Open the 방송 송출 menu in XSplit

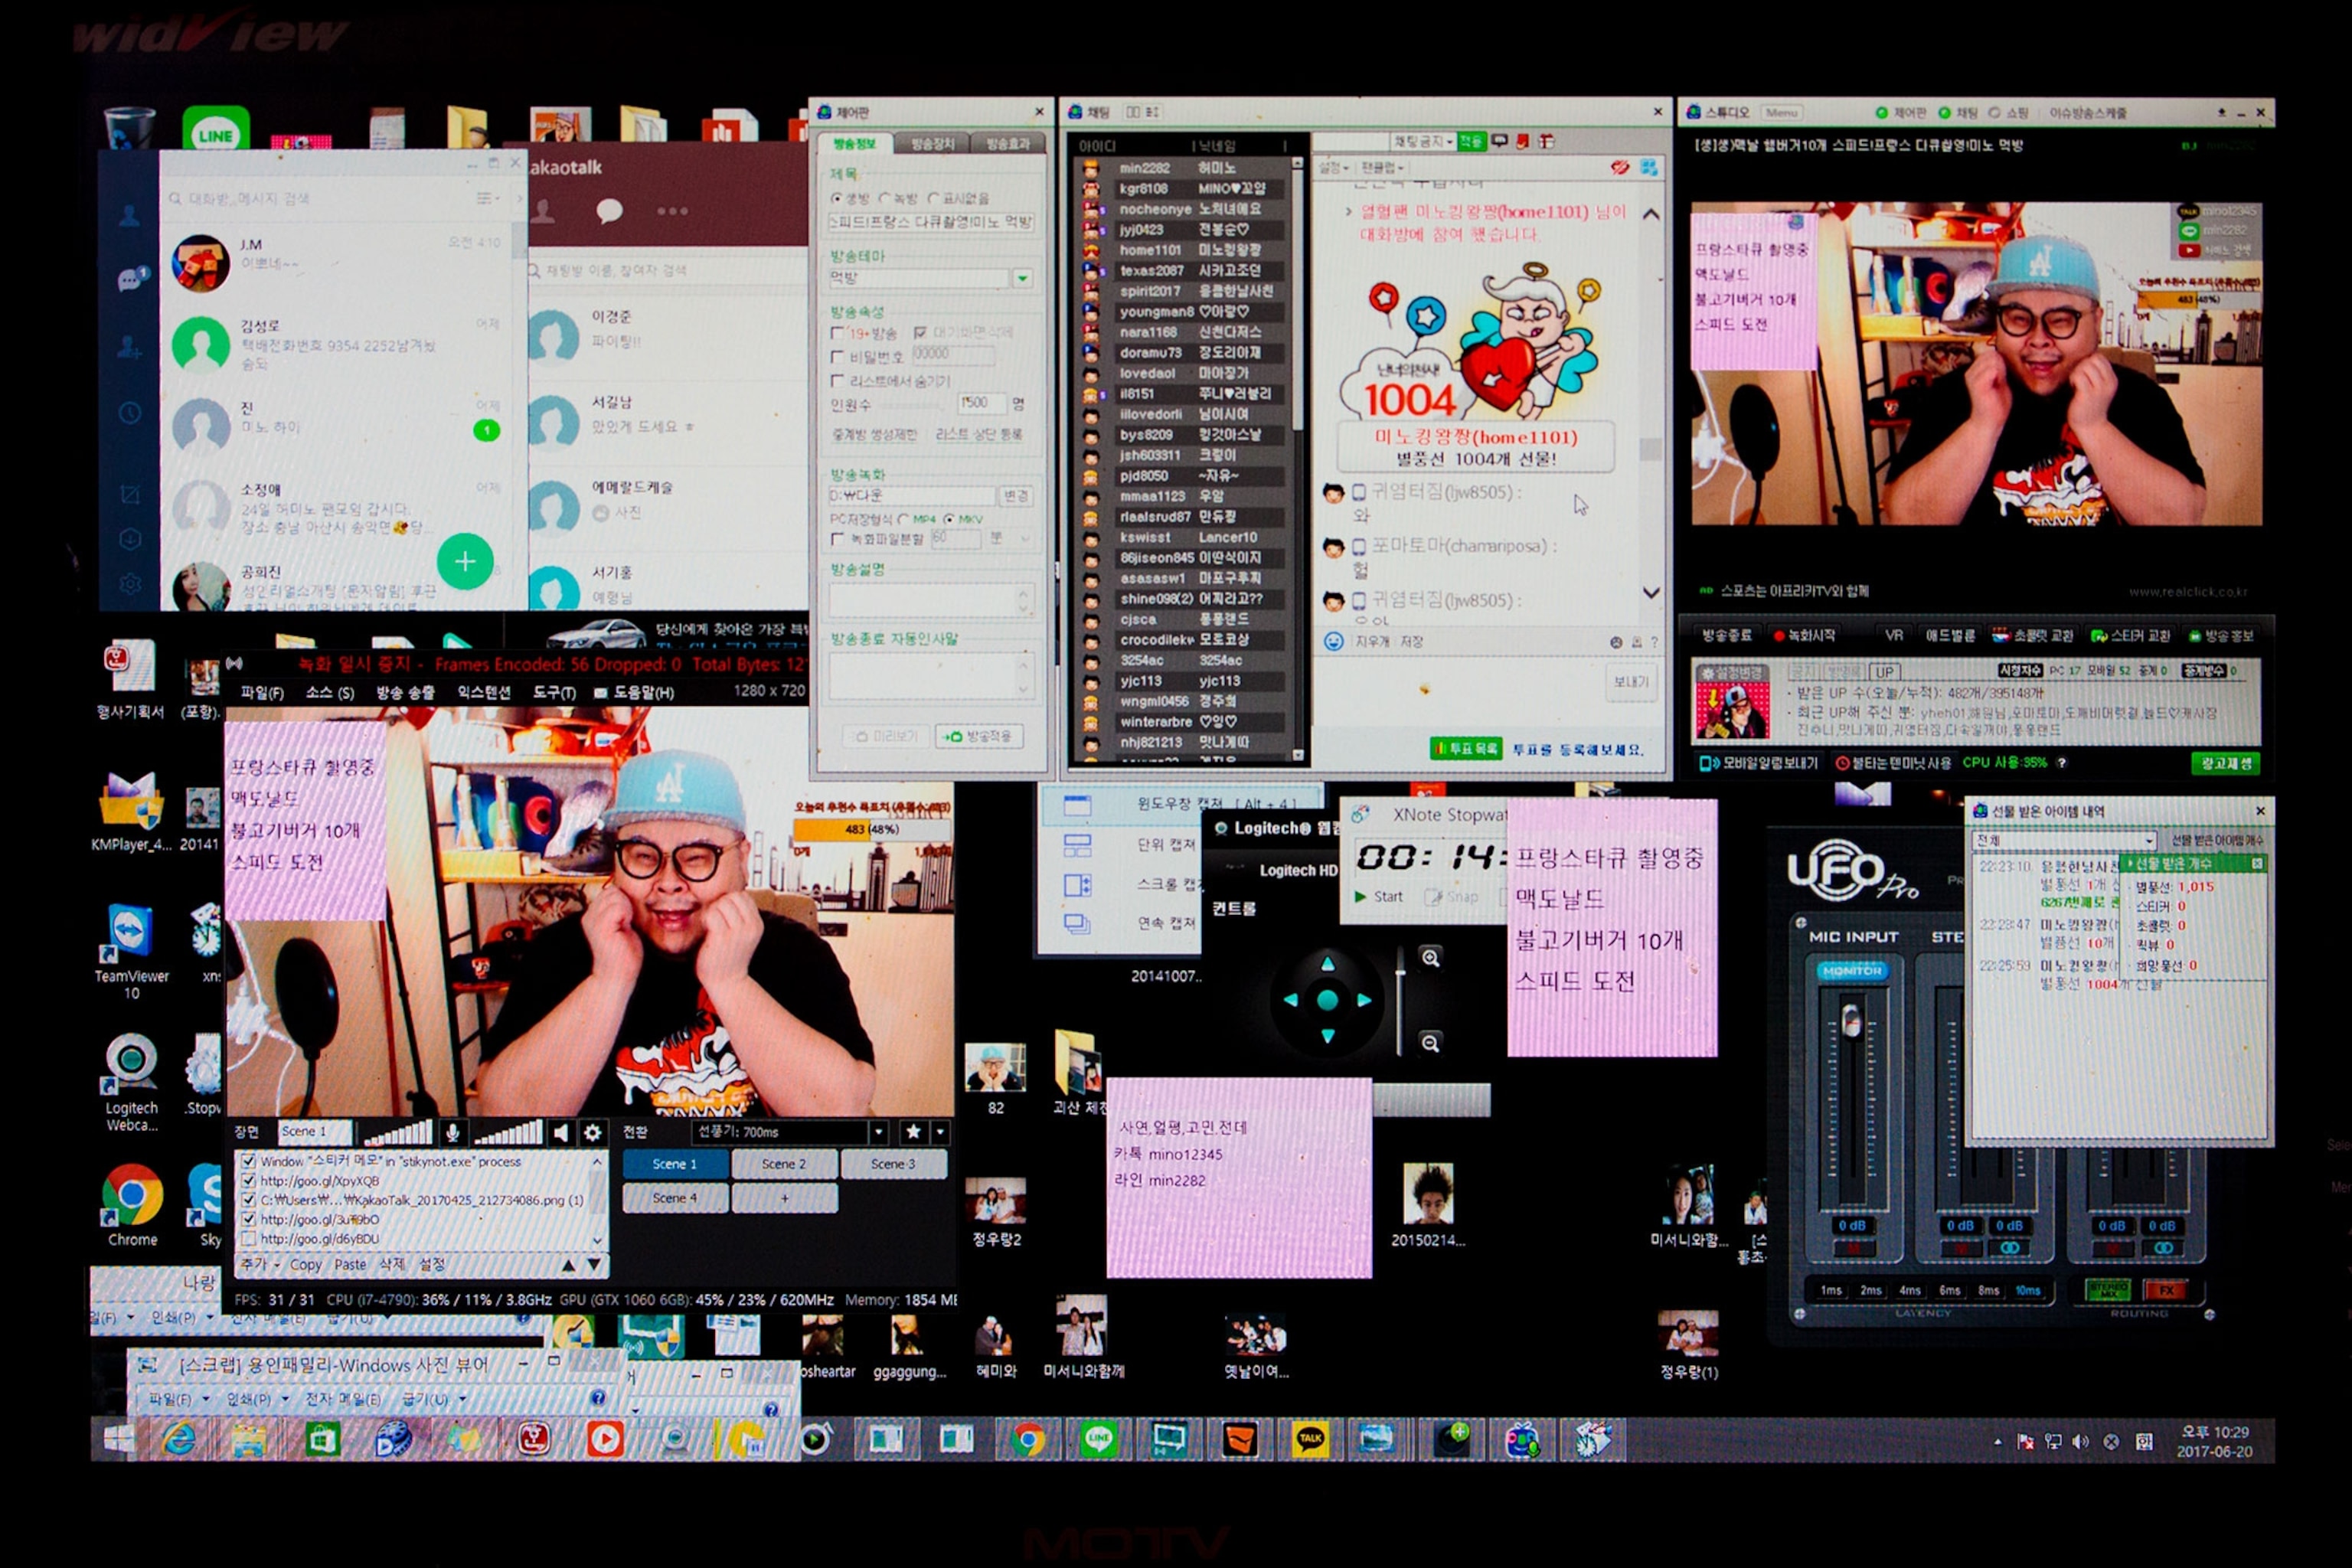[405, 692]
